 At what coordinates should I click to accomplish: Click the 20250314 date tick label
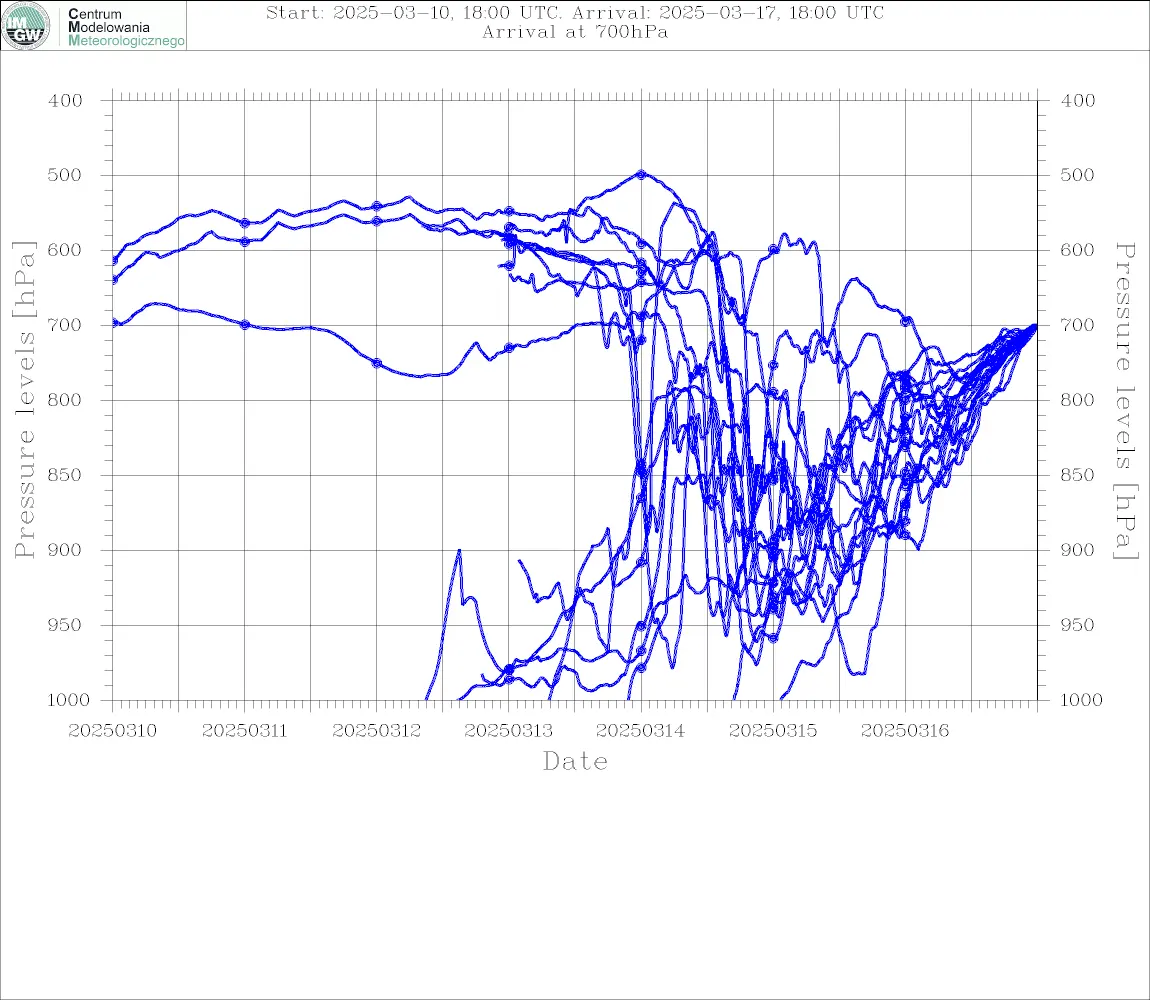point(640,731)
